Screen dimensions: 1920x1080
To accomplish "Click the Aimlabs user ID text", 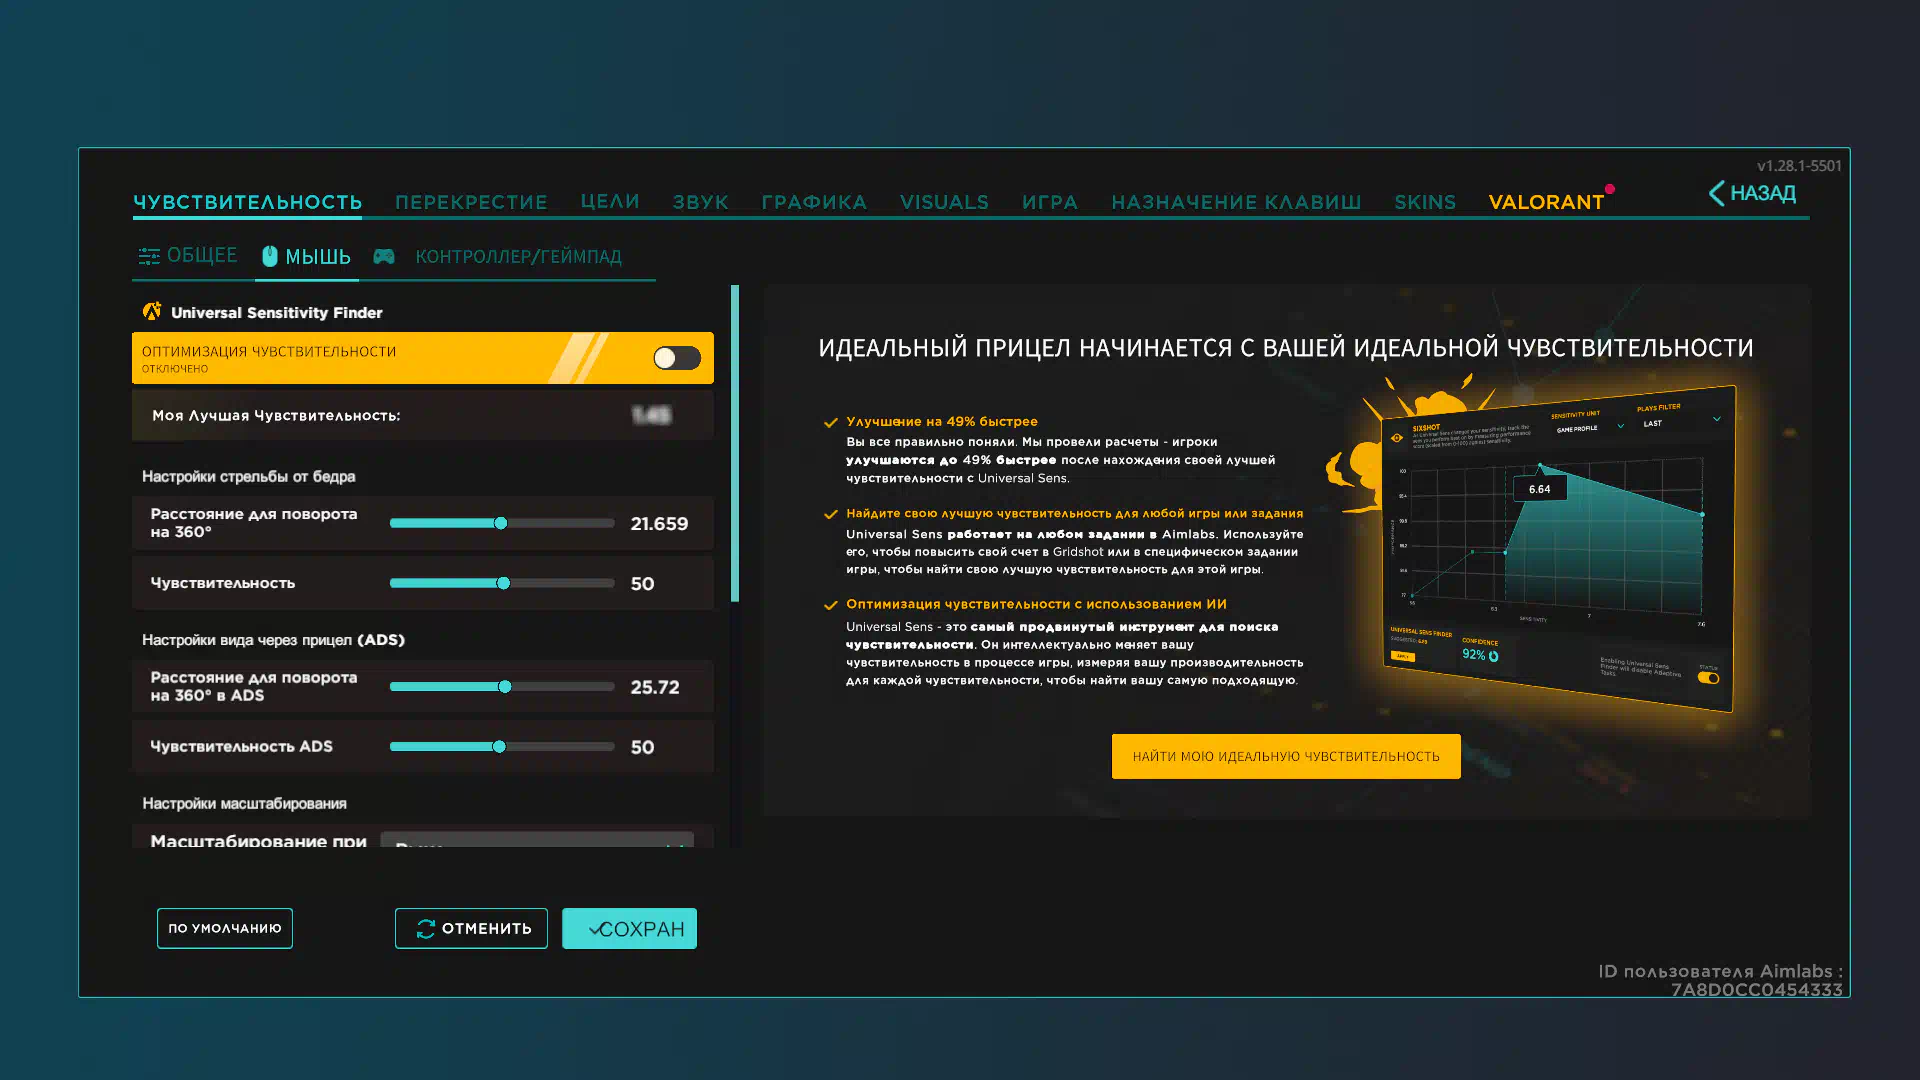I will click(1720, 980).
